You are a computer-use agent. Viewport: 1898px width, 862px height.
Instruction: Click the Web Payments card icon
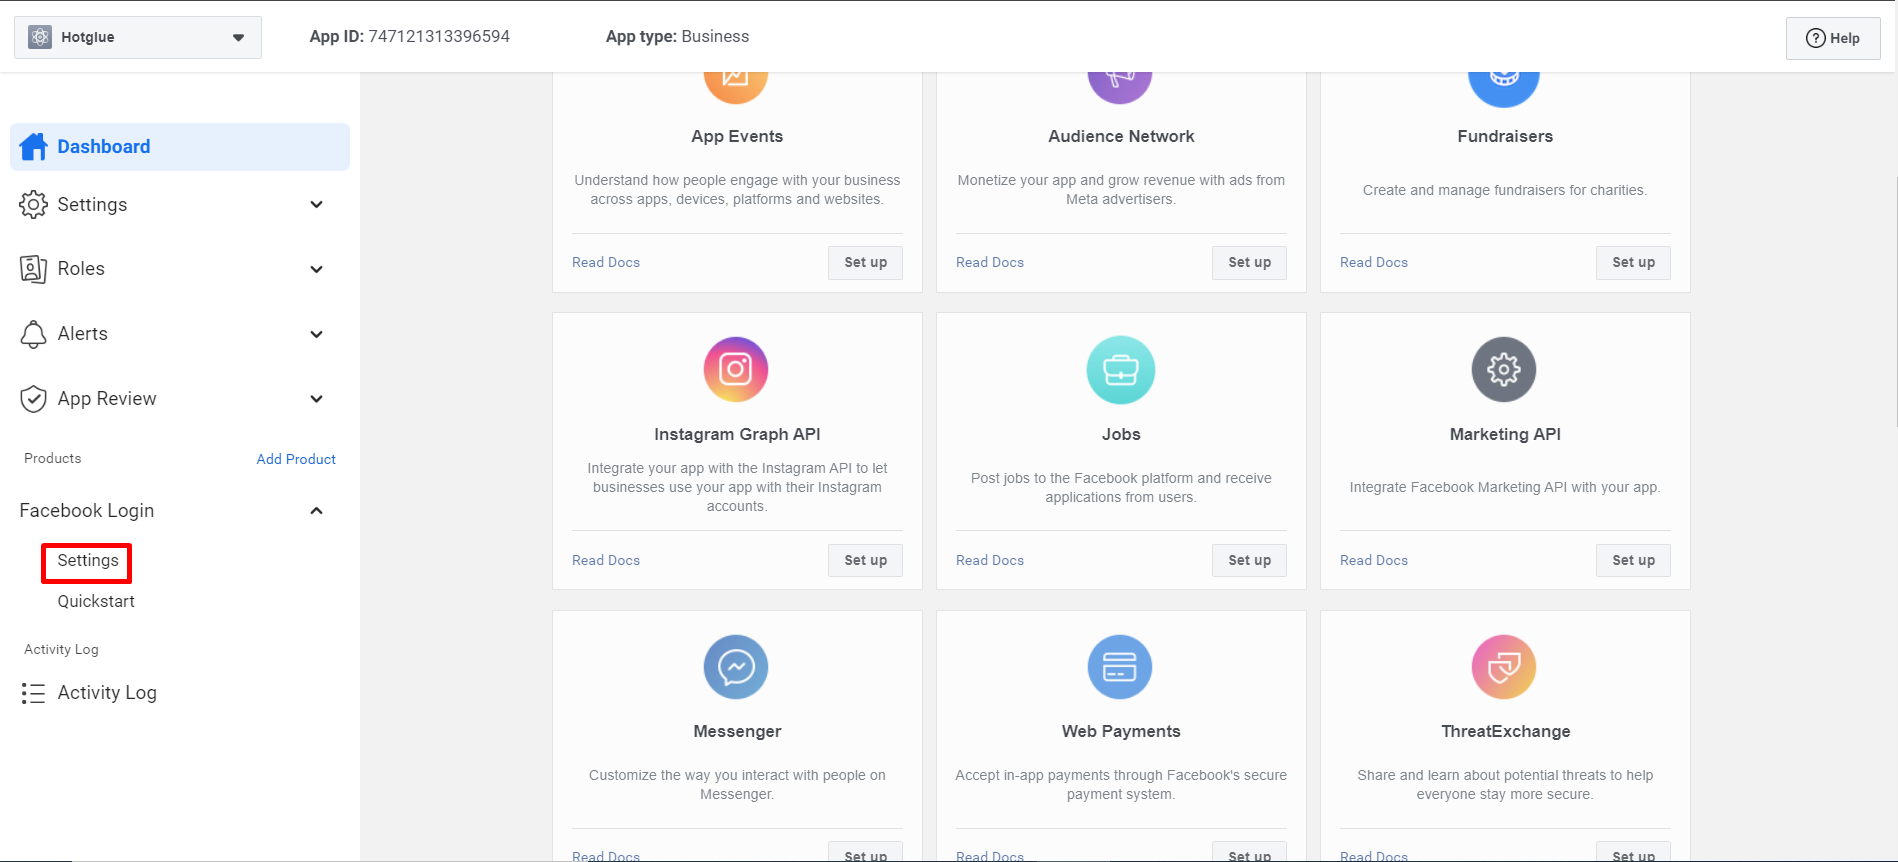1120,667
